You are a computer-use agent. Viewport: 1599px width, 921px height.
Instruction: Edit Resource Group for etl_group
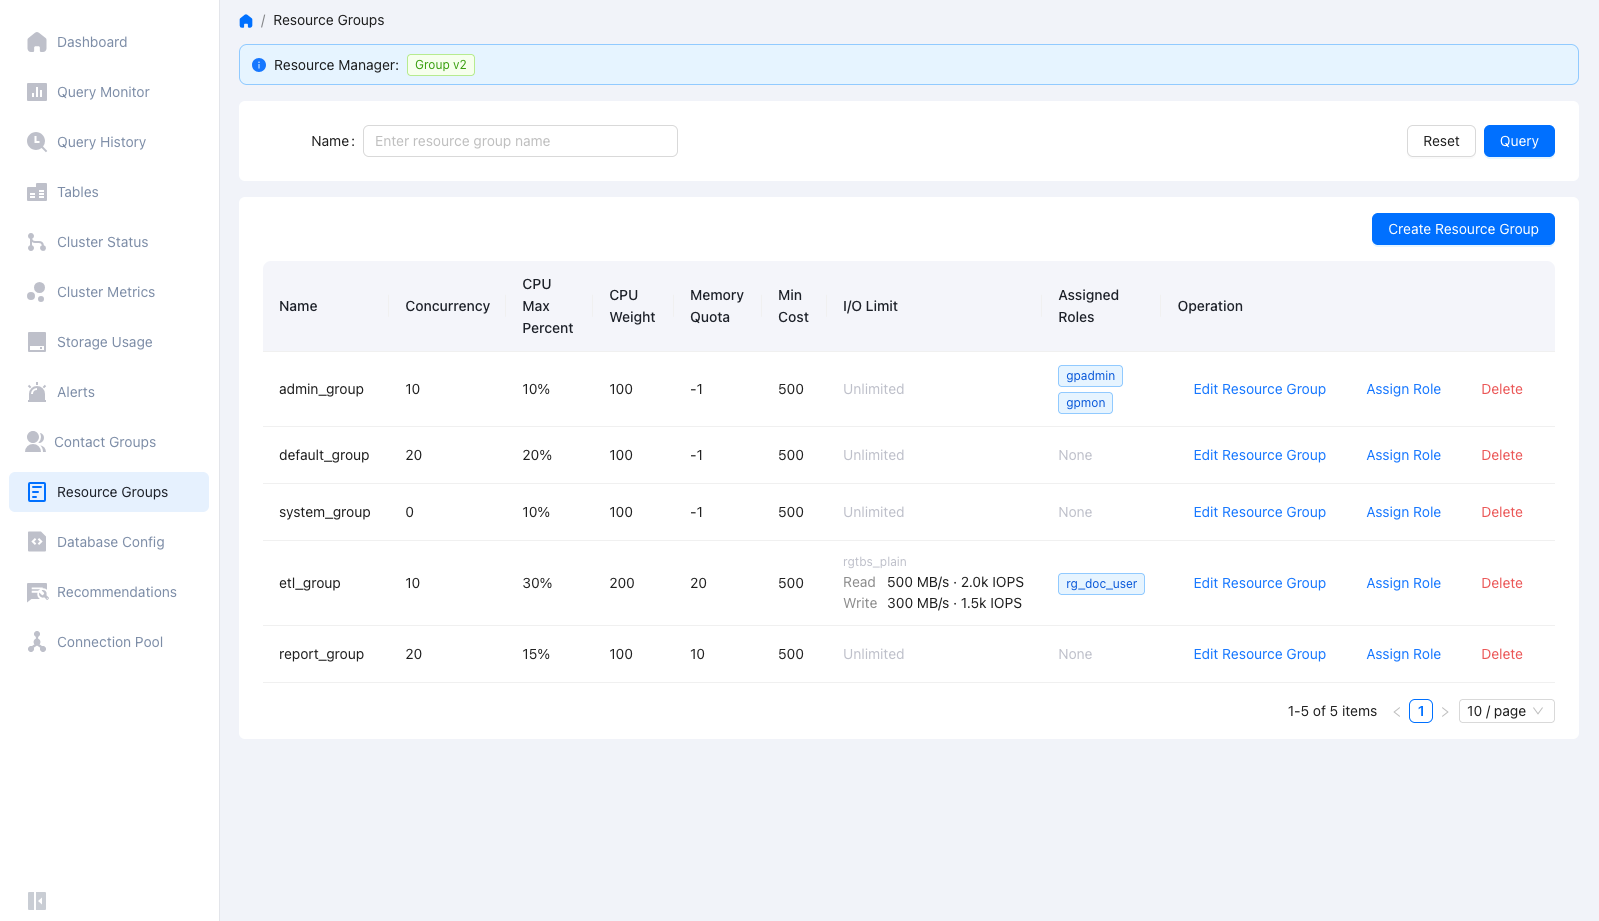click(1259, 583)
